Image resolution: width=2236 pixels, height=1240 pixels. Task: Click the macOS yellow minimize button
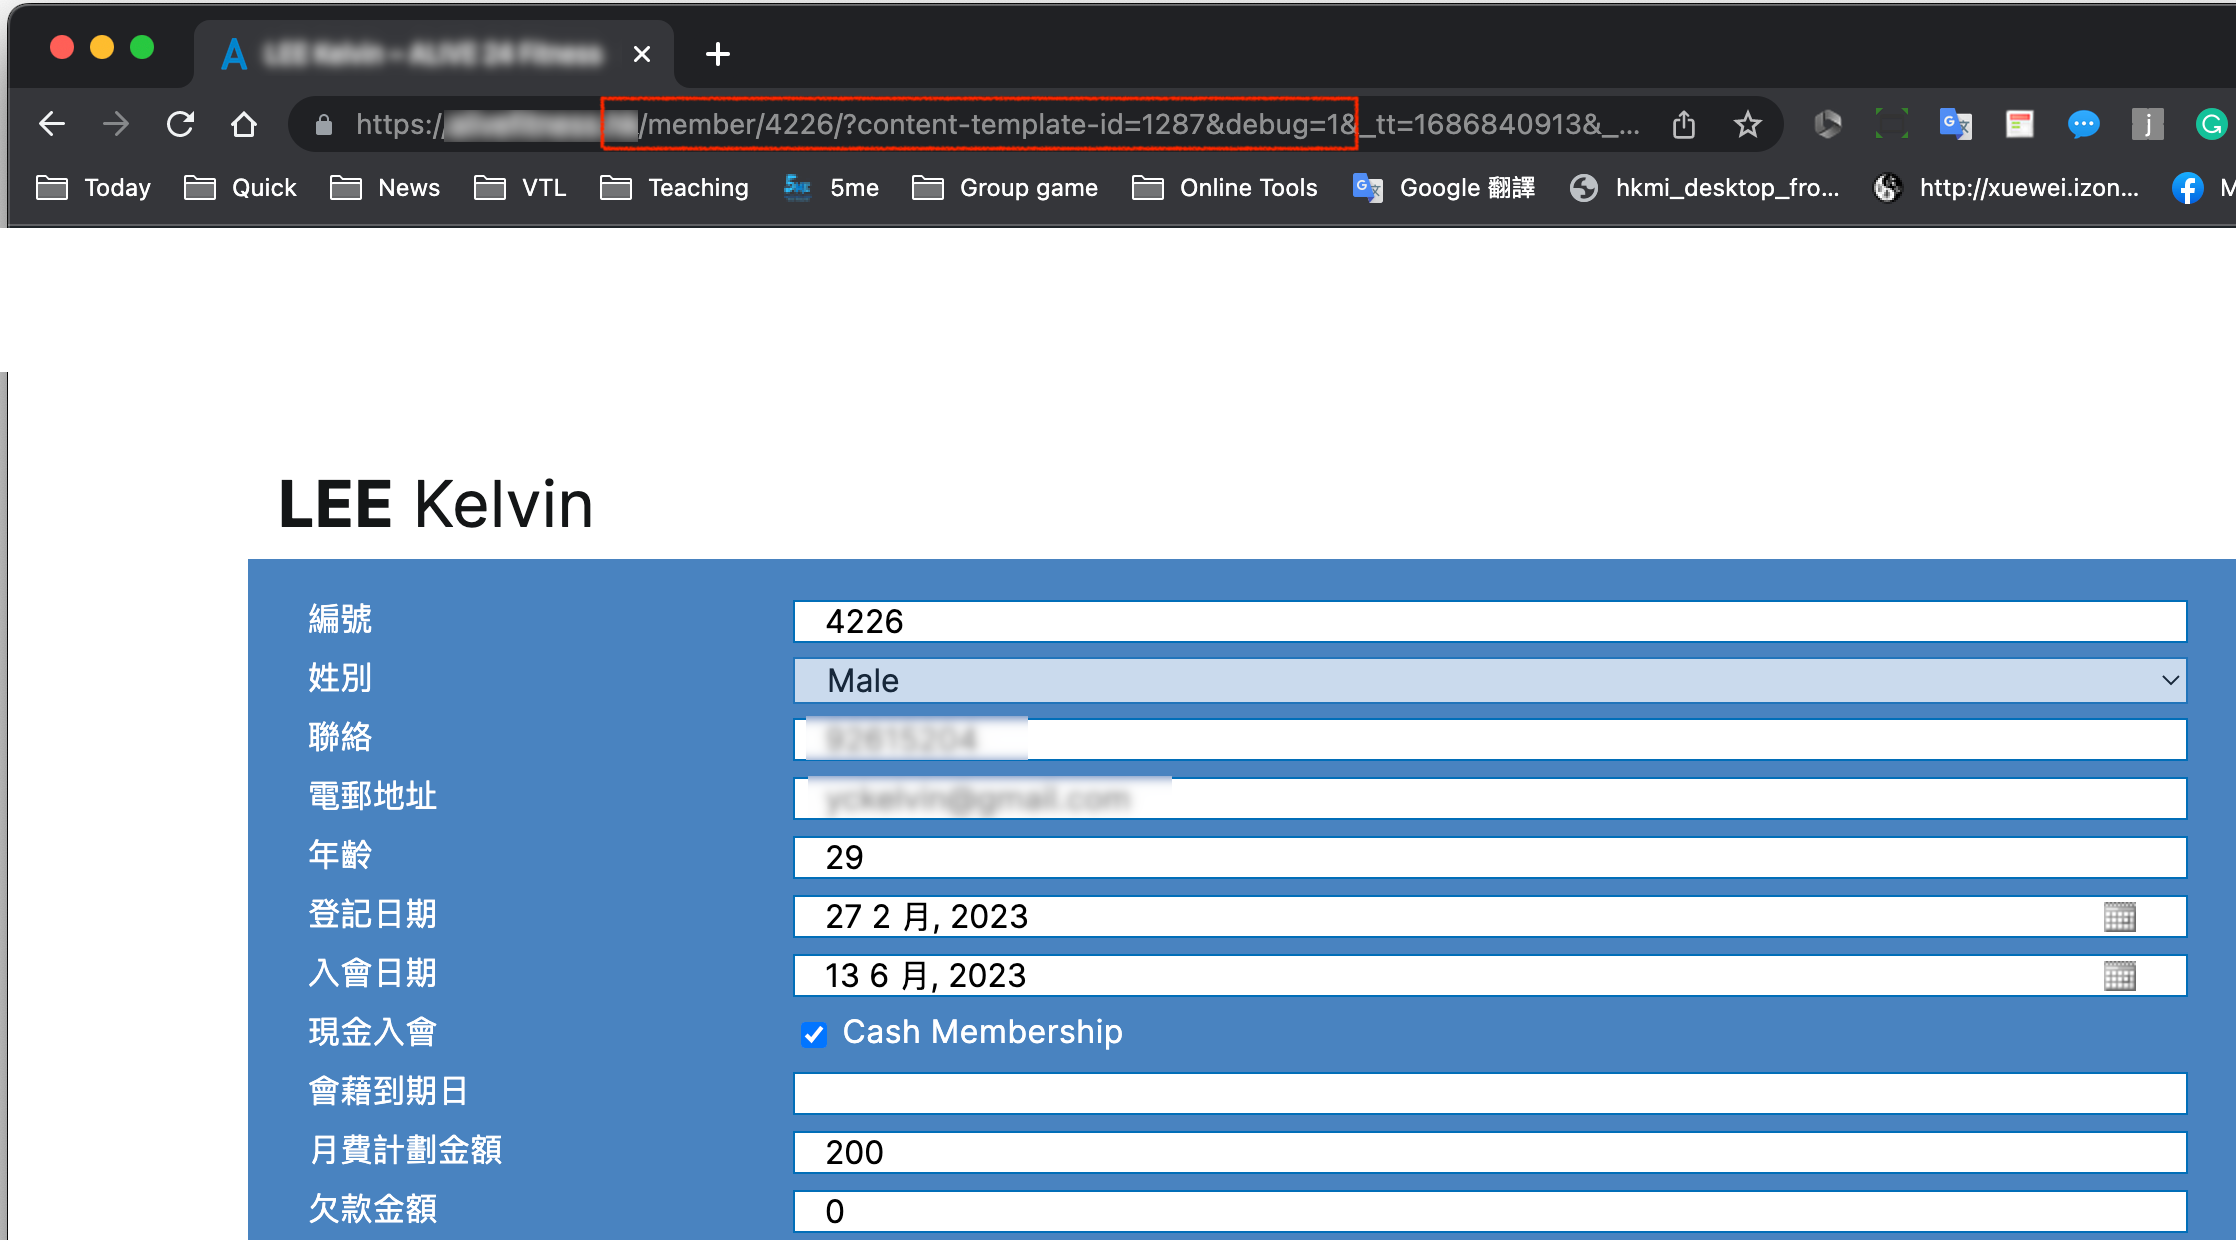click(x=102, y=47)
